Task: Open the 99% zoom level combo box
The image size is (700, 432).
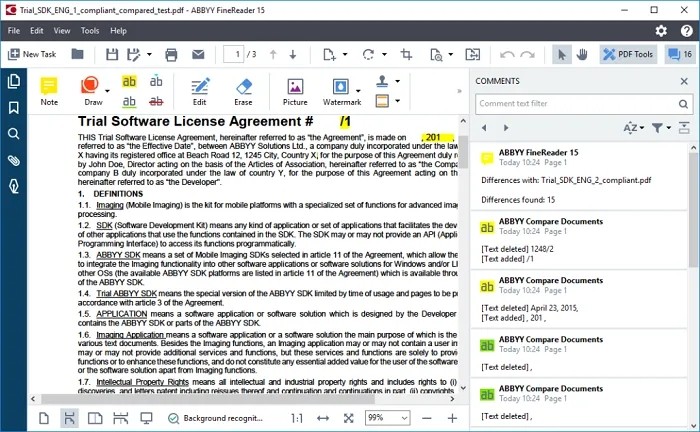Action: coord(388,418)
